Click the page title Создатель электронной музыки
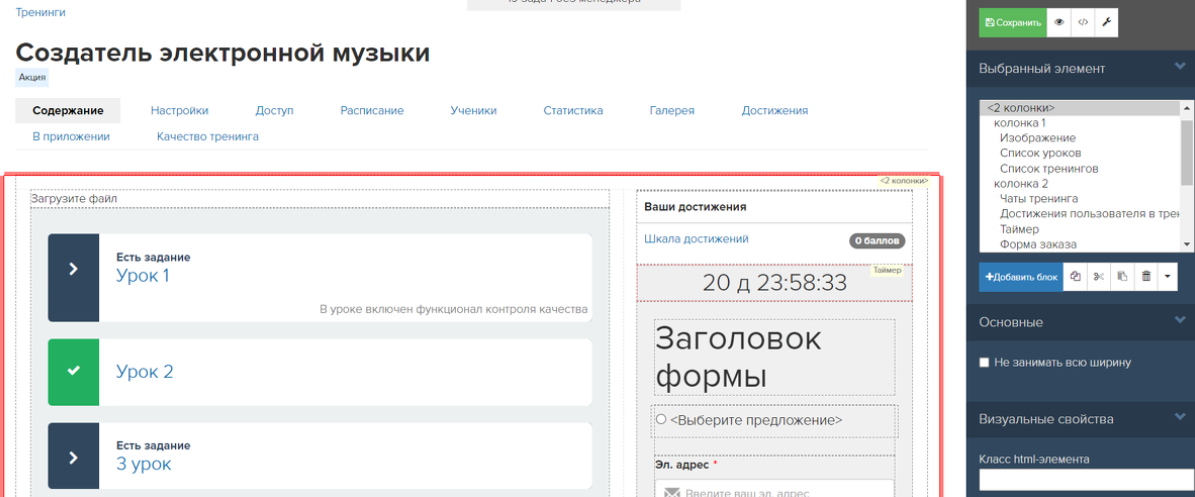This screenshot has width=1195, height=497. [223, 53]
